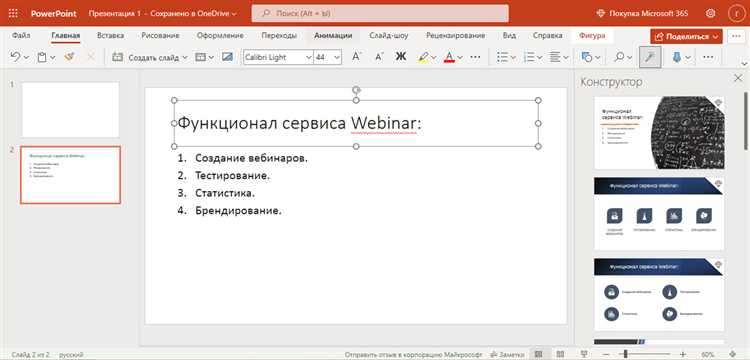Screen dimensions: 750x360
Task: Click Покупка Microsoft 365 link
Action: tap(643, 13)
